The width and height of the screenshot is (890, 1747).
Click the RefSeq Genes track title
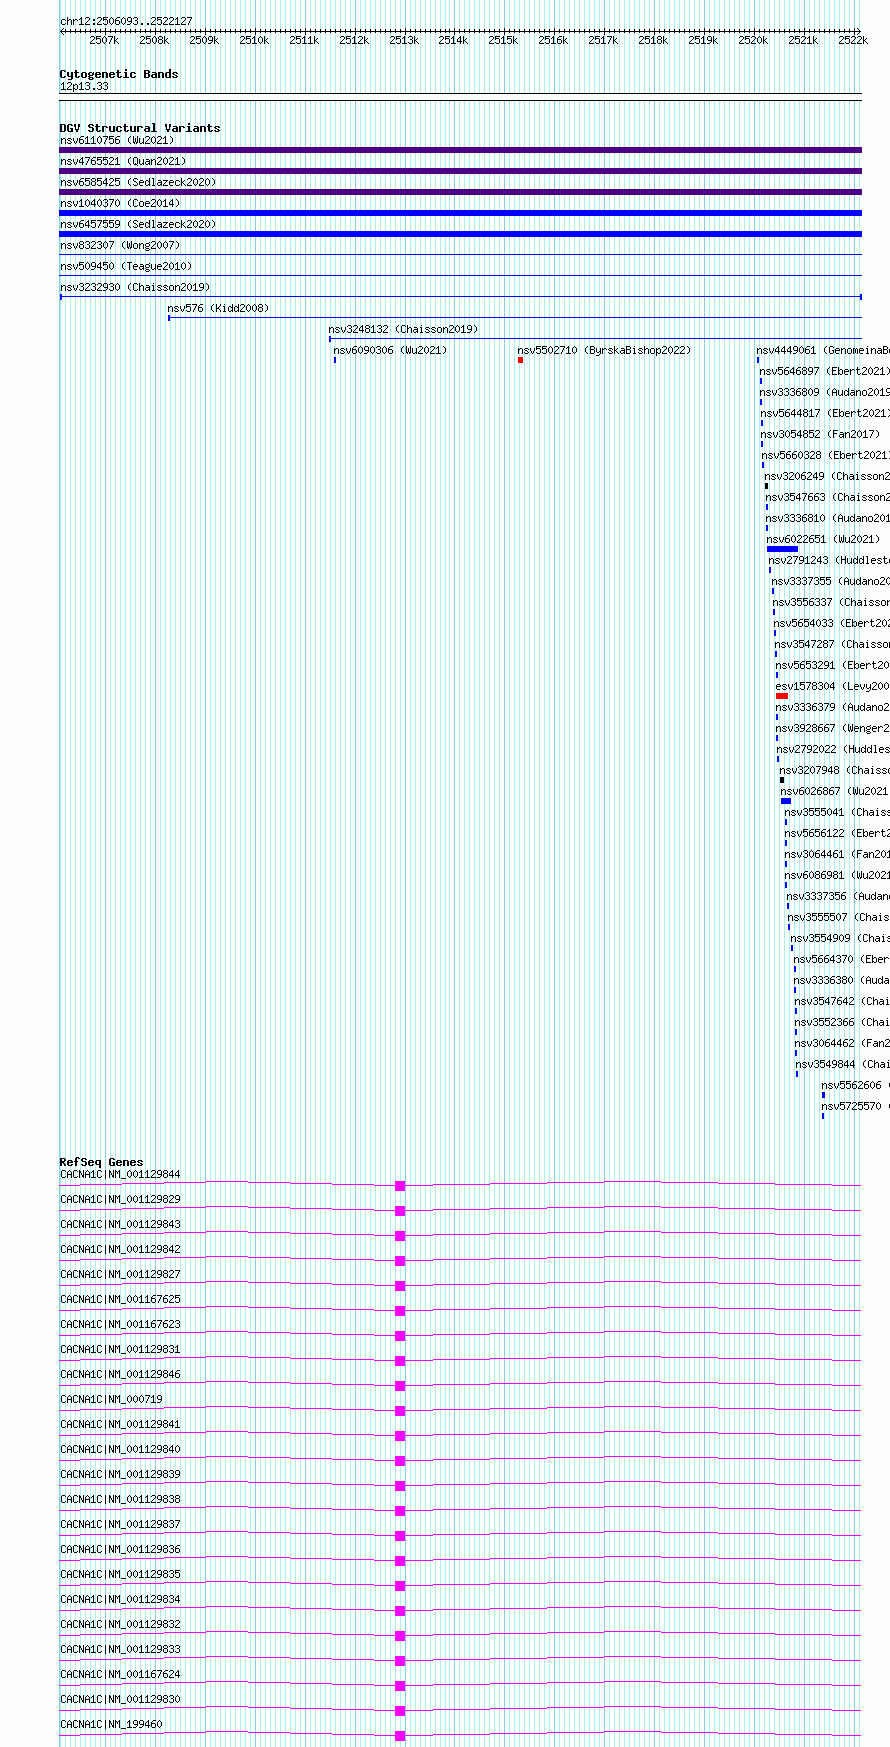click(101, 1162)
